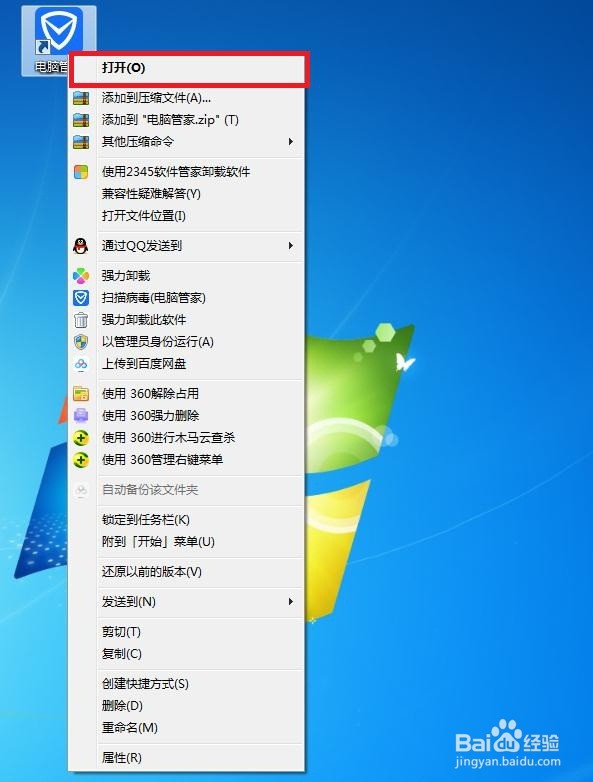Select the 强力卸载 entry
Screen dimensions: 593x782
point(187,276)
